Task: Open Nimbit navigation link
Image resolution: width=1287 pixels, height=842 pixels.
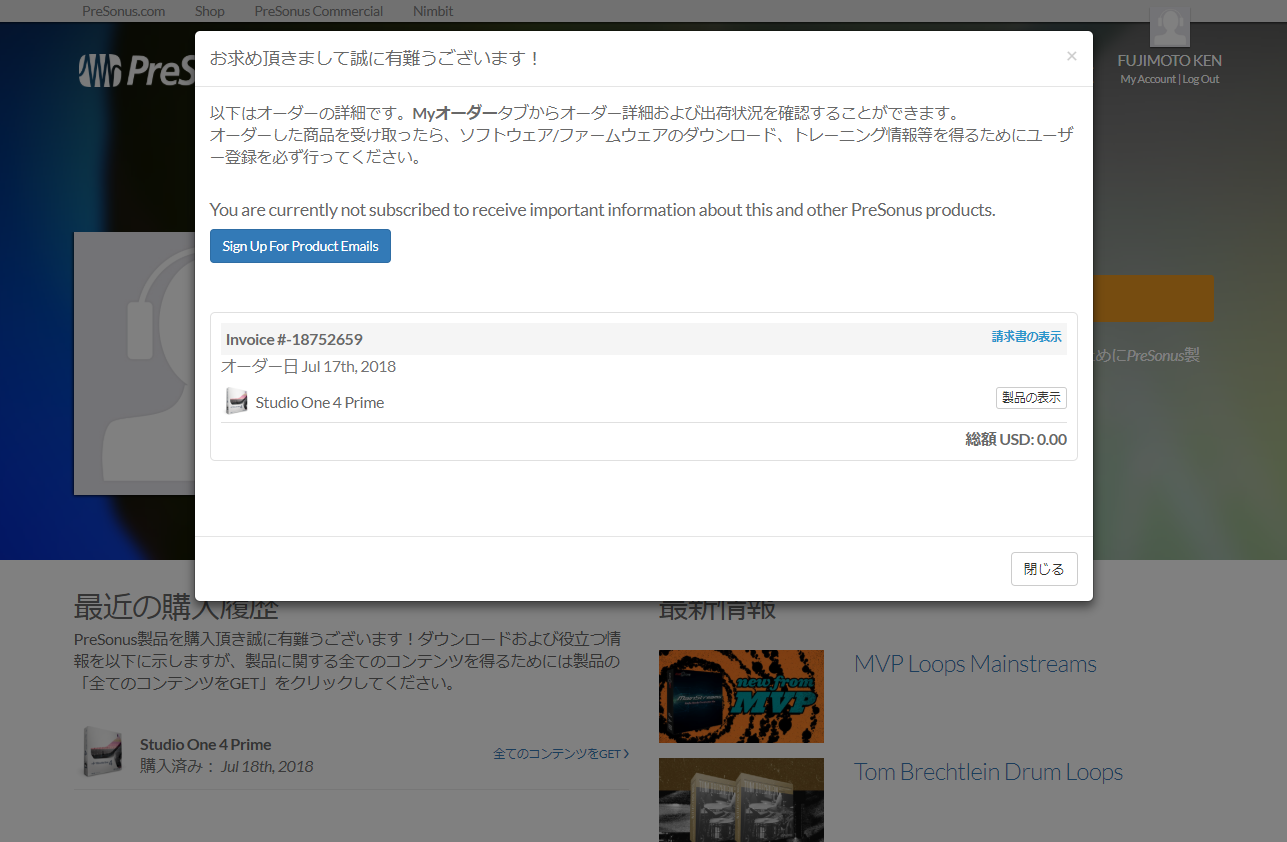Action: (x=433, y=11)
